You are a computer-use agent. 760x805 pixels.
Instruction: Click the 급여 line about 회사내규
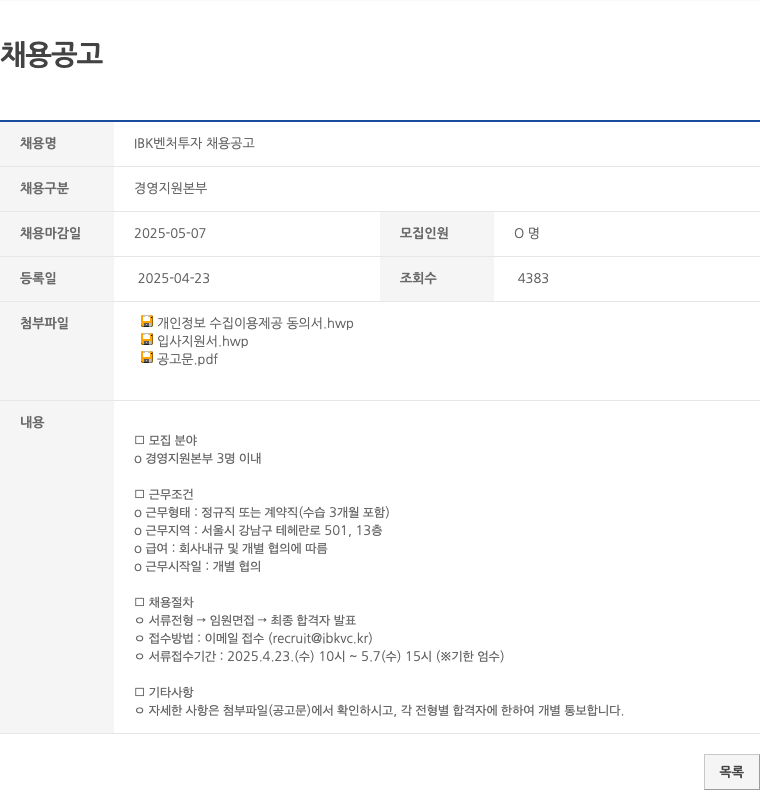pos(231,548)
